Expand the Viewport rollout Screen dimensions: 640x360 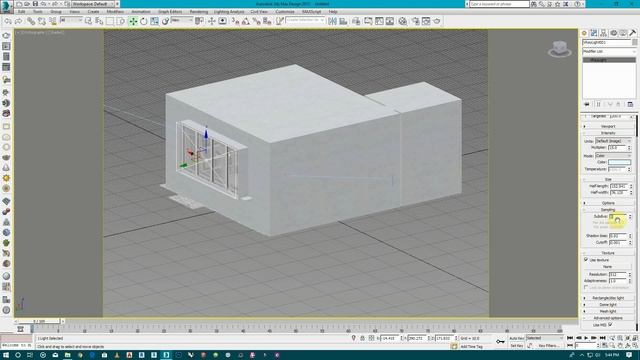coord(608,127)
